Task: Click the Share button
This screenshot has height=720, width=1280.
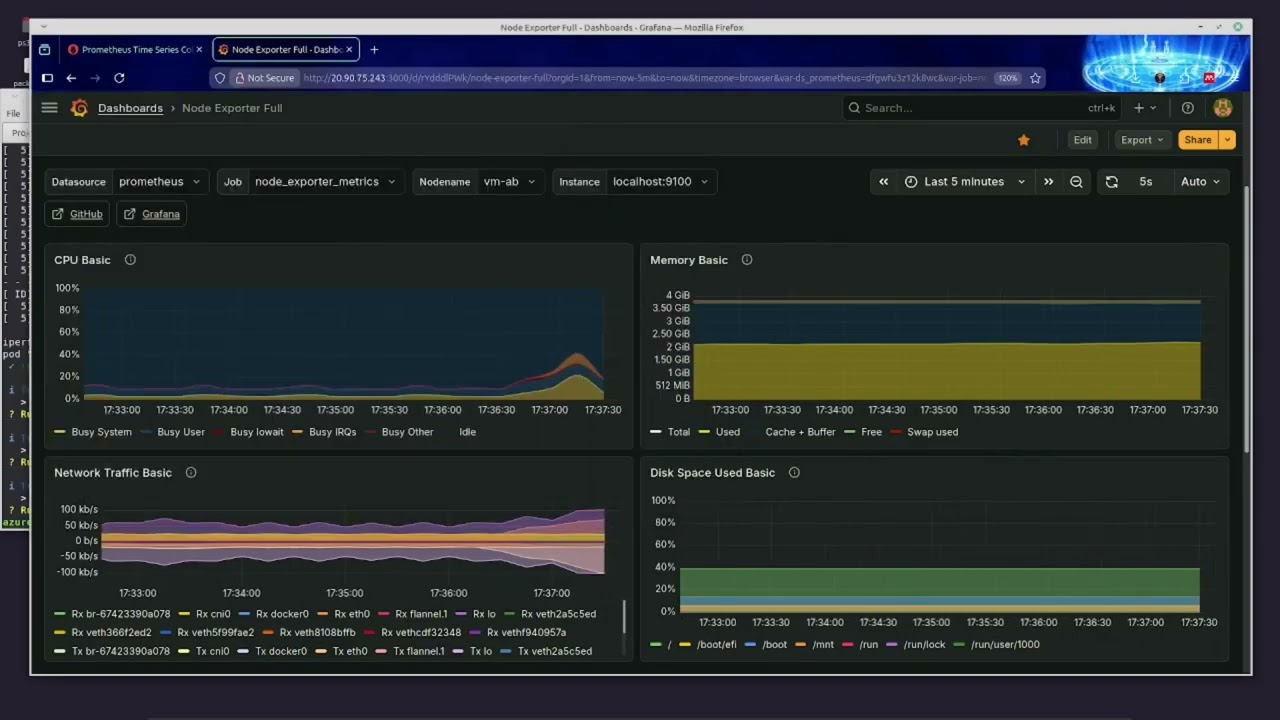Action: (x=1198, y=140)
